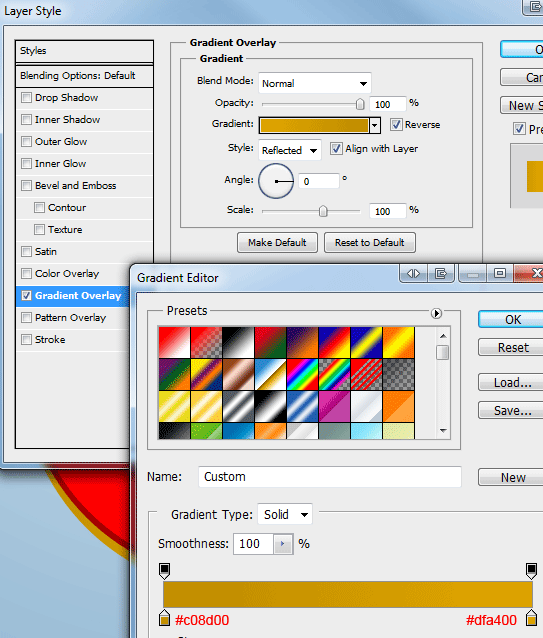Click the Angle dial control
This screenshot has height=638, width=543.
click(x=276, y=181)
